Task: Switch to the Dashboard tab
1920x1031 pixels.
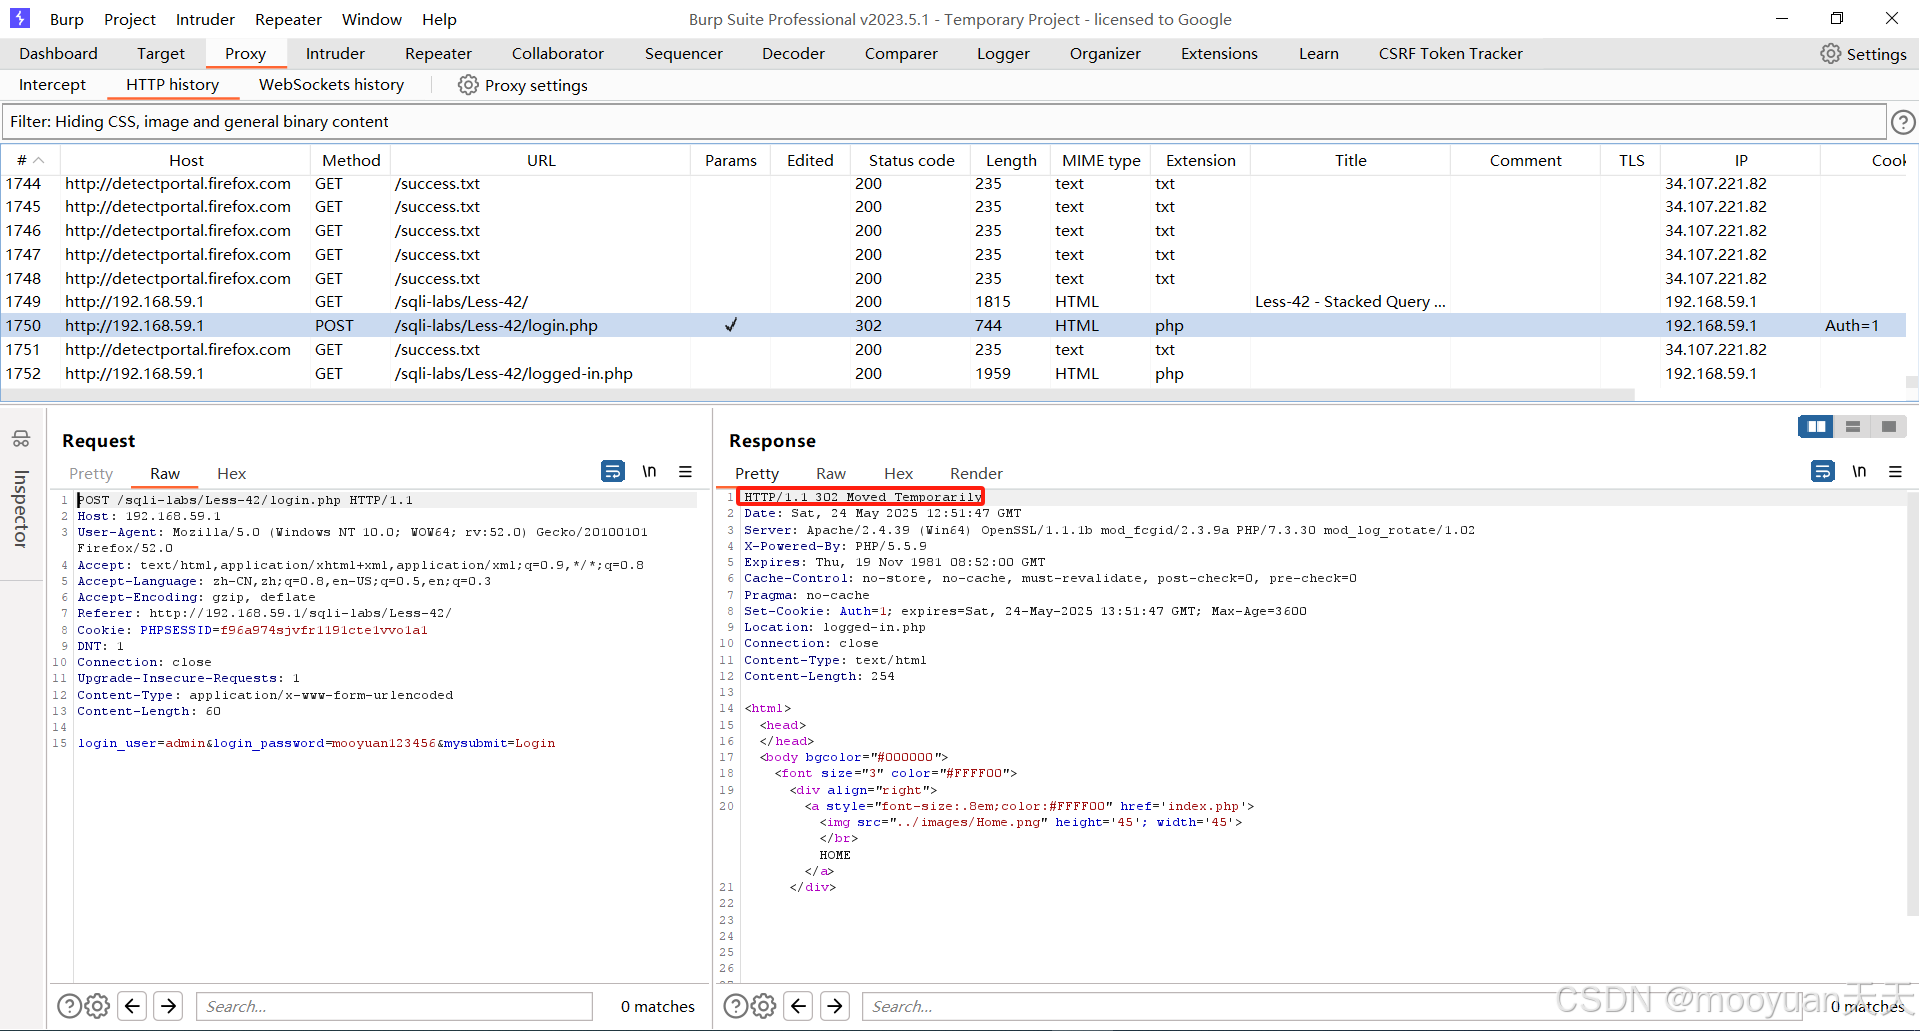Action: 58,54
